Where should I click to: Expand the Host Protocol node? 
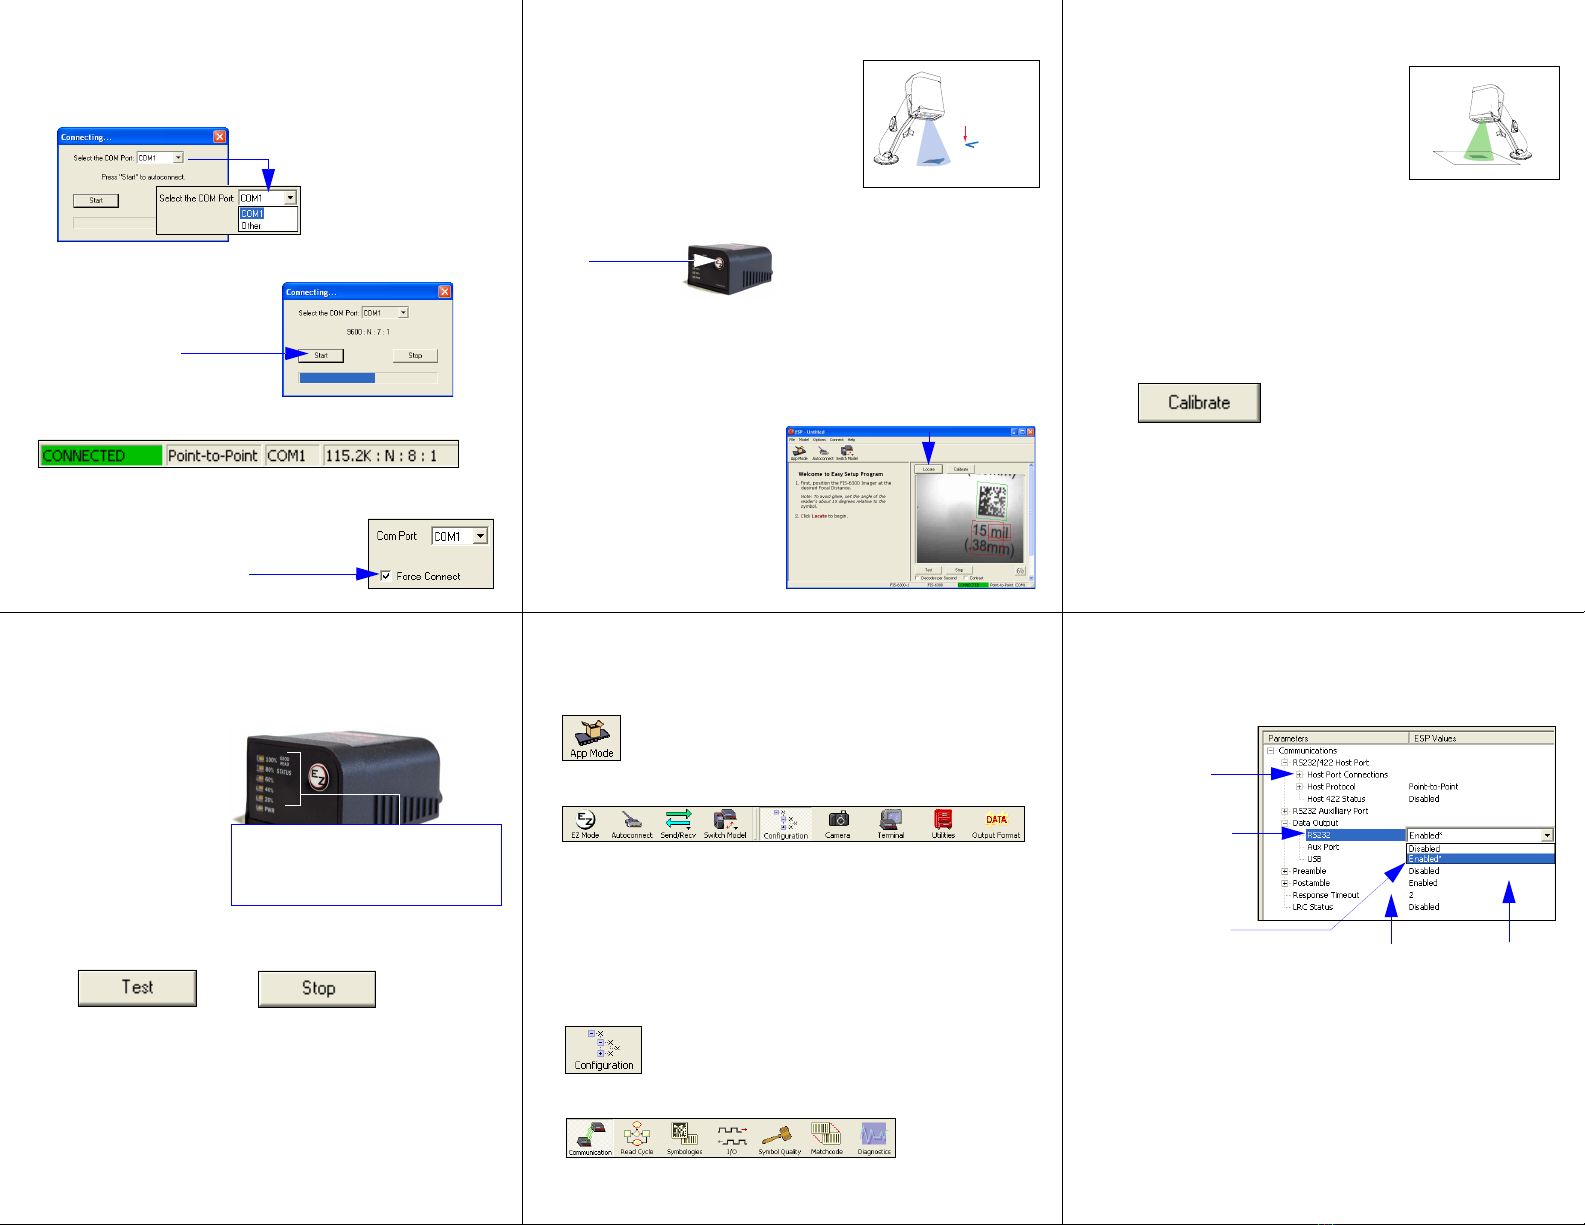click(x=1299, y=787)
